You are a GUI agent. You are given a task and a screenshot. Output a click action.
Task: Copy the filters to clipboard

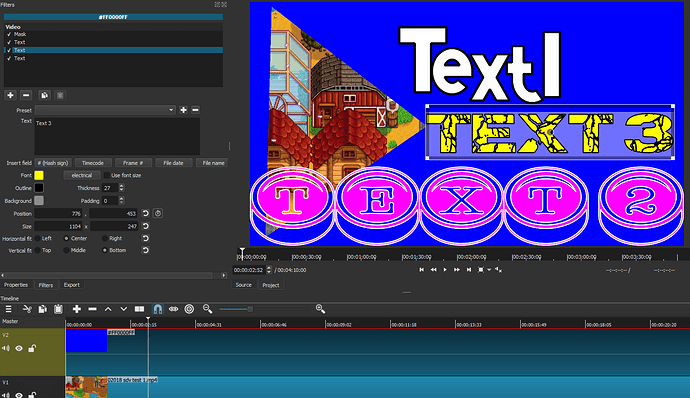point(44,95)
